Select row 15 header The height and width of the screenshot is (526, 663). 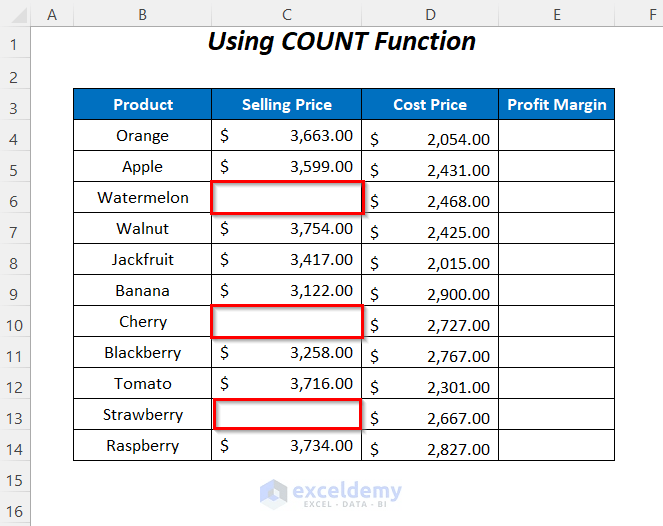point(15,477)
